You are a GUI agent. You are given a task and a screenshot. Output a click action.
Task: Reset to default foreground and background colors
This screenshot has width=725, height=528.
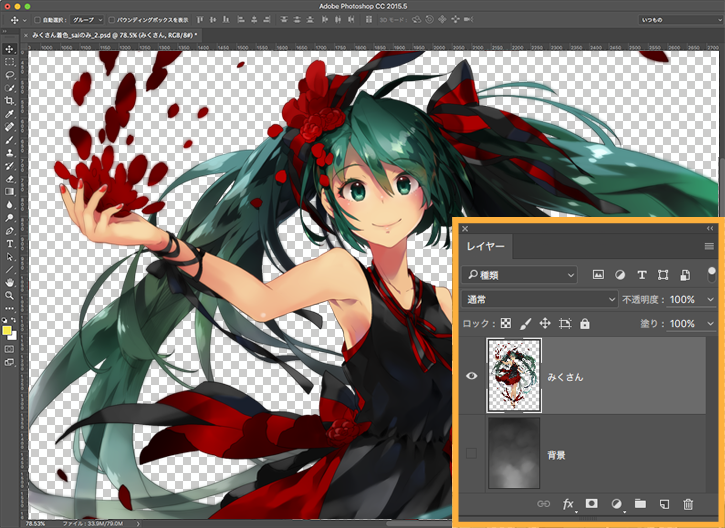(x=5, y=319)
